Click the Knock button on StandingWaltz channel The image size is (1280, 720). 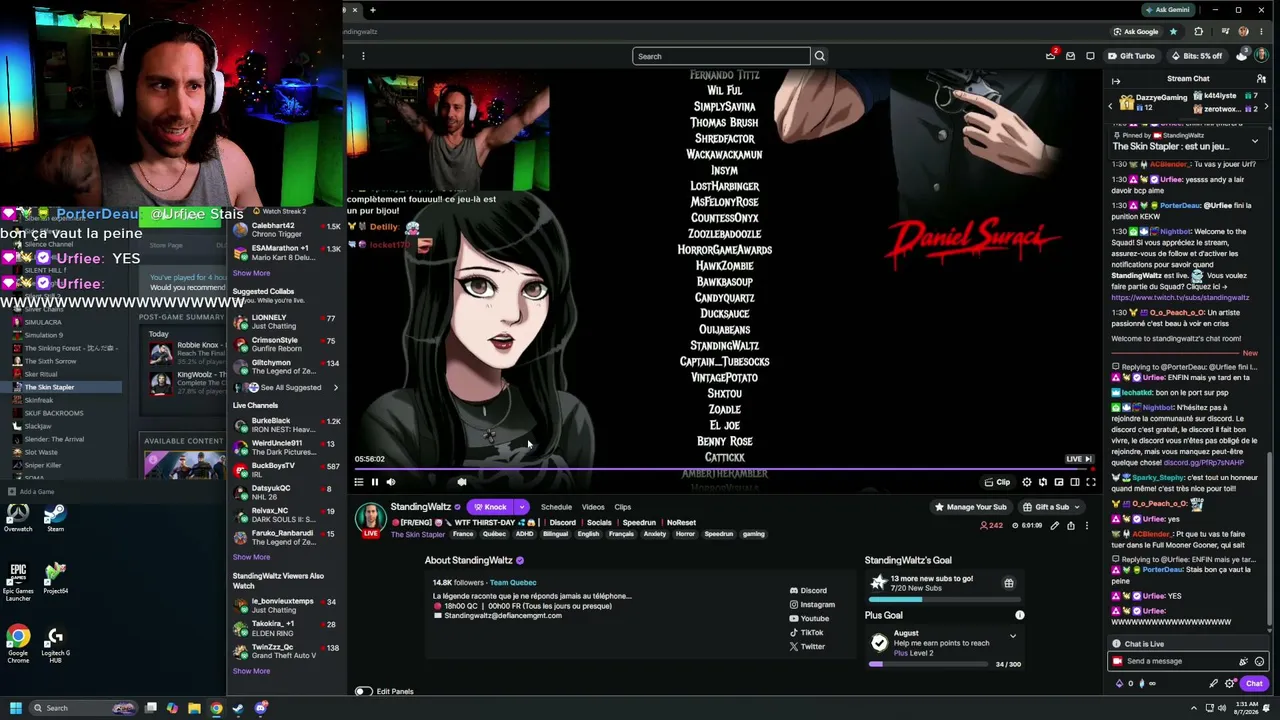point(490,507)
